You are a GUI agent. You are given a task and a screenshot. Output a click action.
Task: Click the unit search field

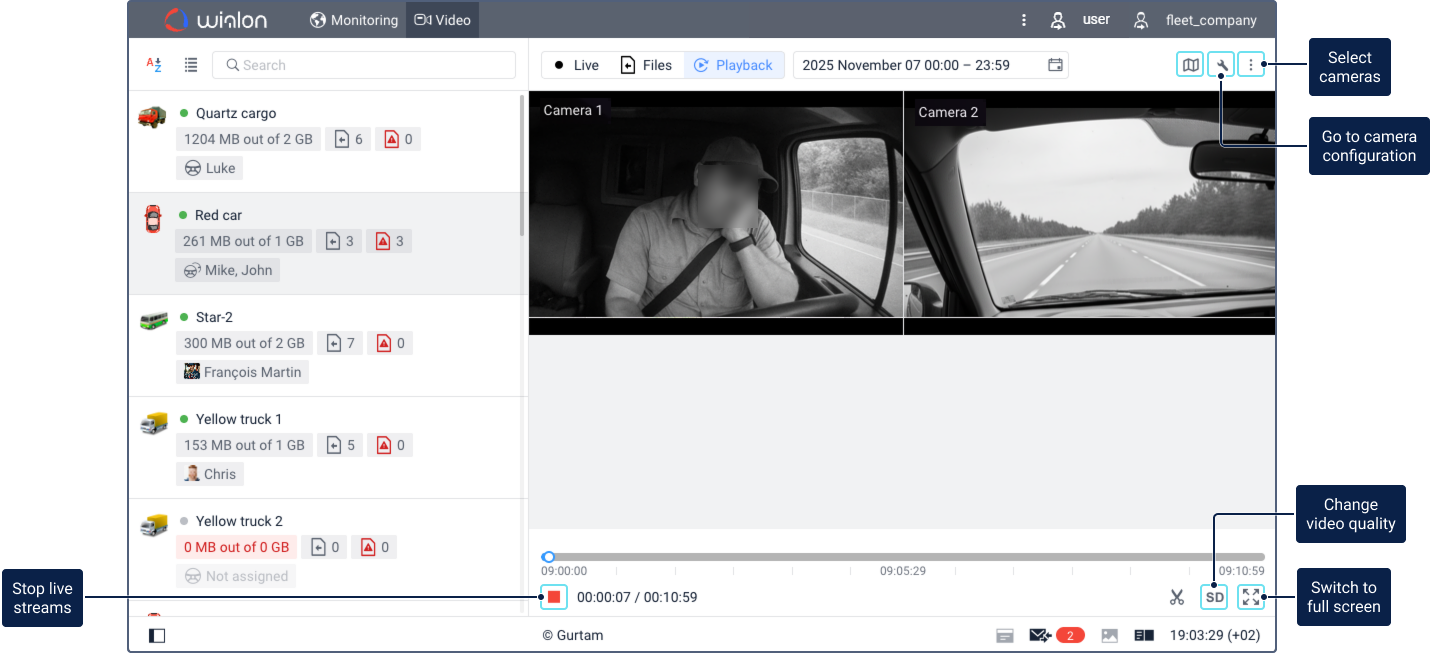click(364, 65)
